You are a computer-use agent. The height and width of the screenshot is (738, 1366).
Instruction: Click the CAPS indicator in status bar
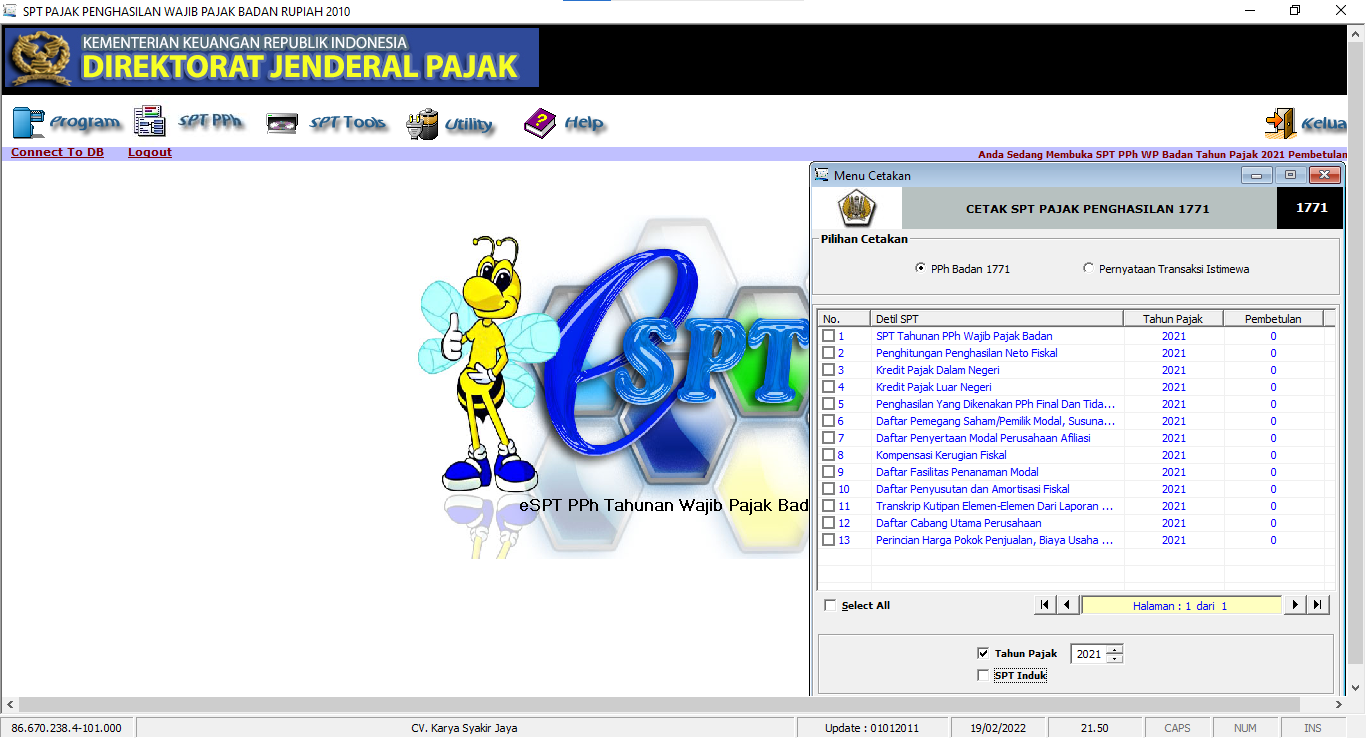click(1177, 728)
